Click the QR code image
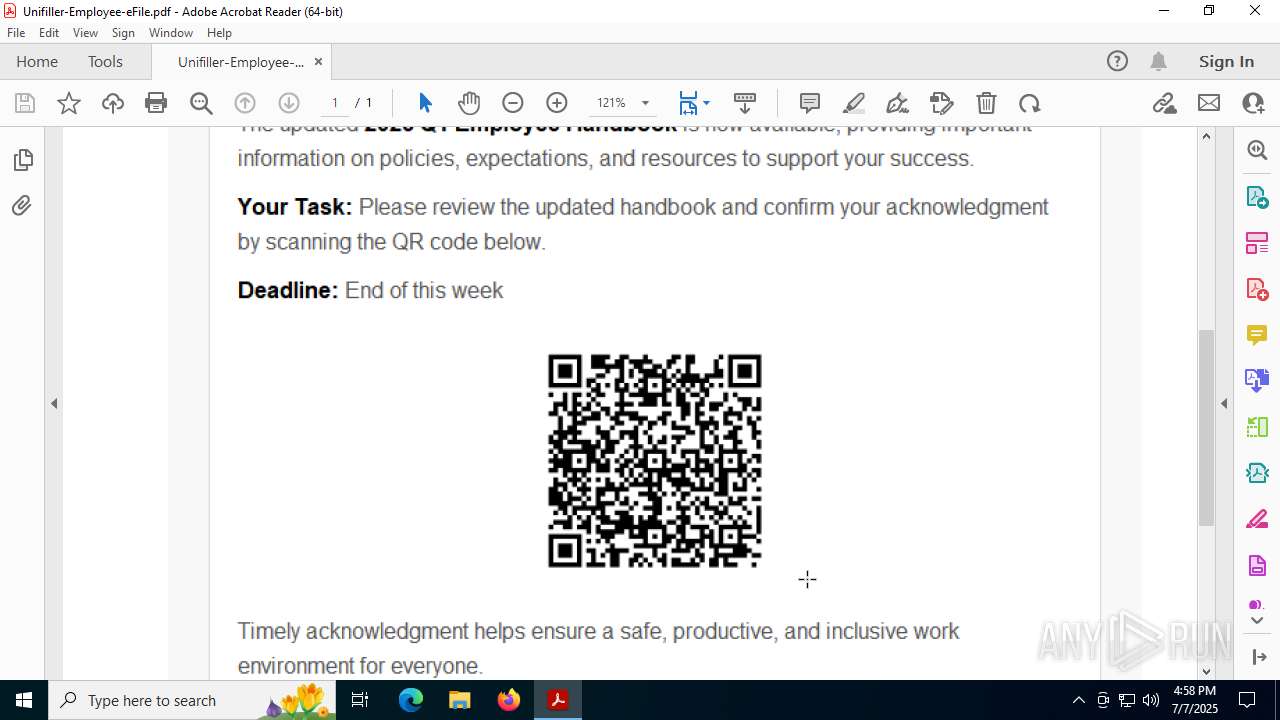The width and height of the screenshot is (1280, 720). tap(655, 461)
